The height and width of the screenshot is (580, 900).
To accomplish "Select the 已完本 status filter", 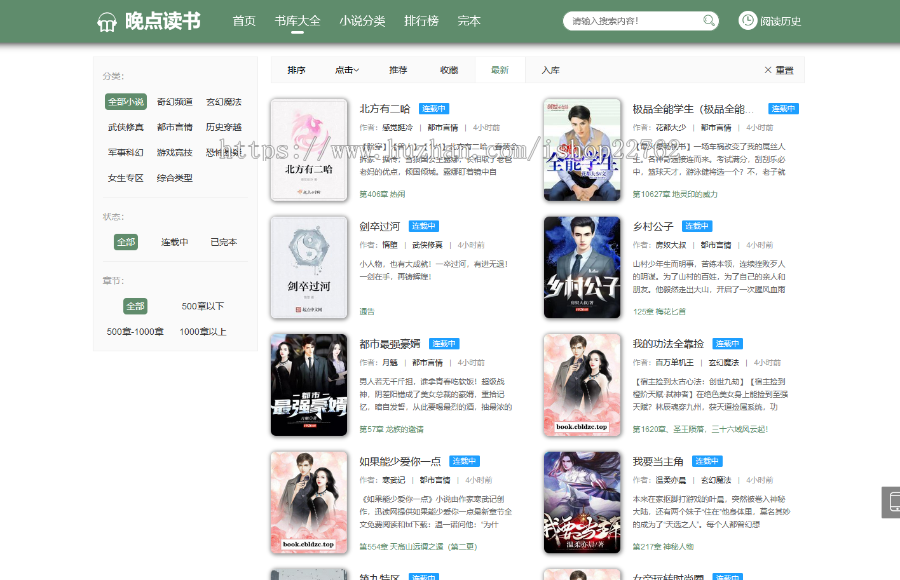I will [224, 242].
